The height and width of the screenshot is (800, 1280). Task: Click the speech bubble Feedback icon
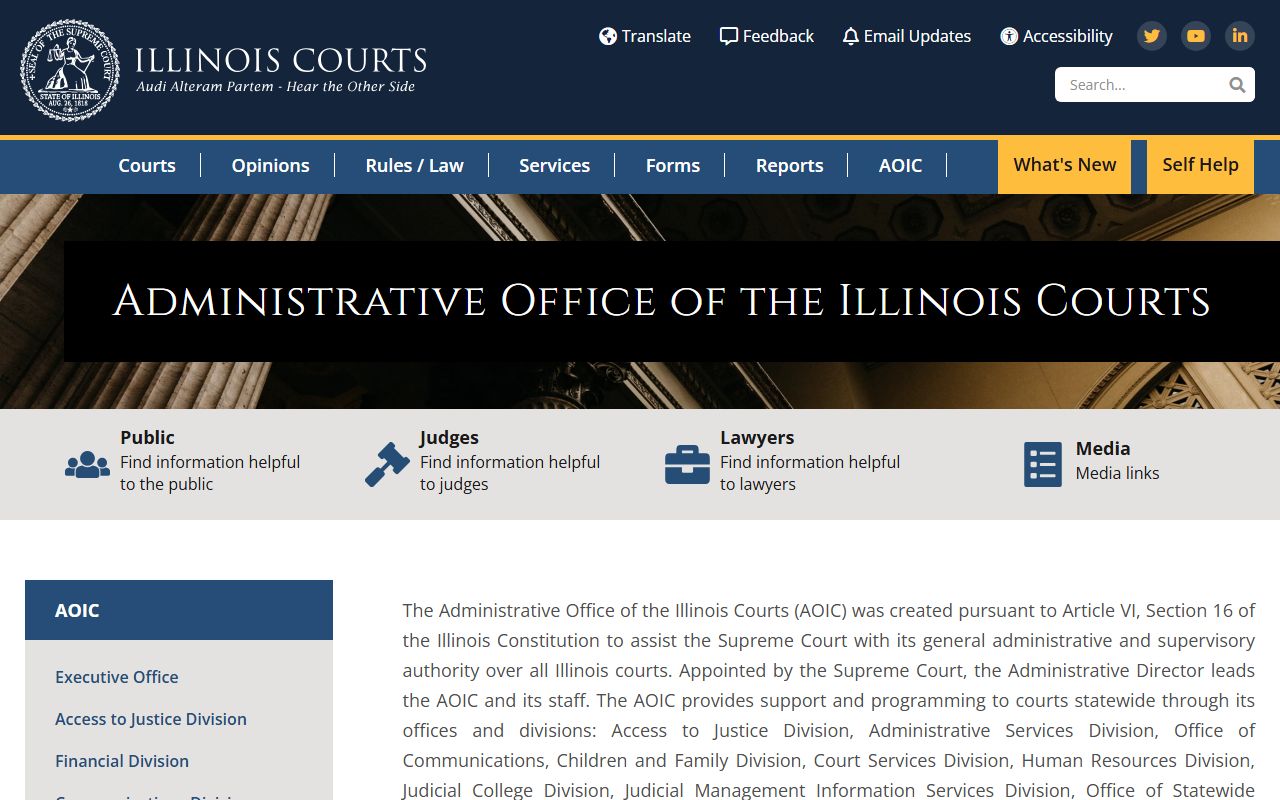[x=729, y=36]
